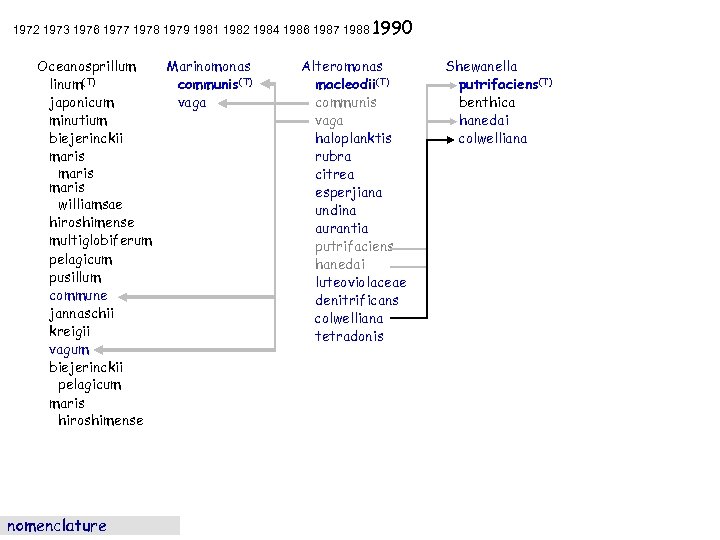
Task: Click the multiglobiferum species name
Action: tap(101, 241)
